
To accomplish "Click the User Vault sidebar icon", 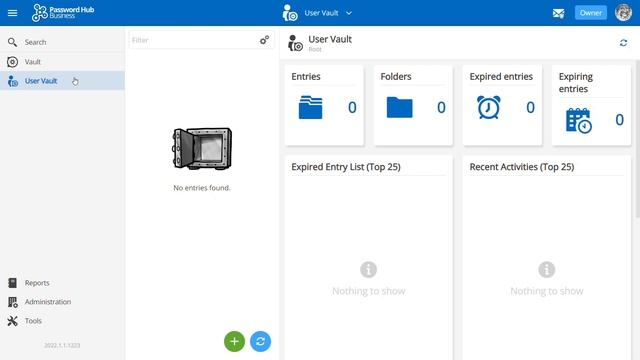I will click(13, 81).
